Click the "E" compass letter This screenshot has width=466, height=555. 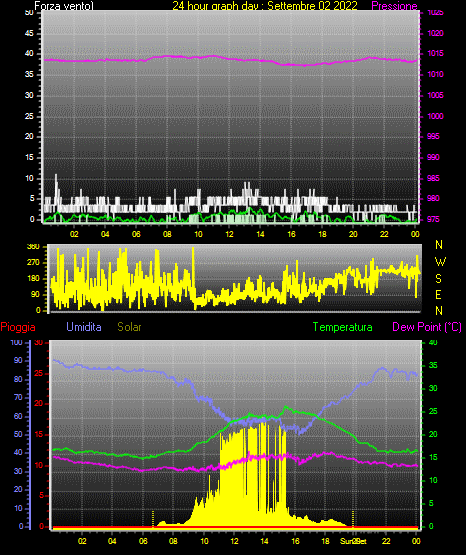[x=438, y=294]
